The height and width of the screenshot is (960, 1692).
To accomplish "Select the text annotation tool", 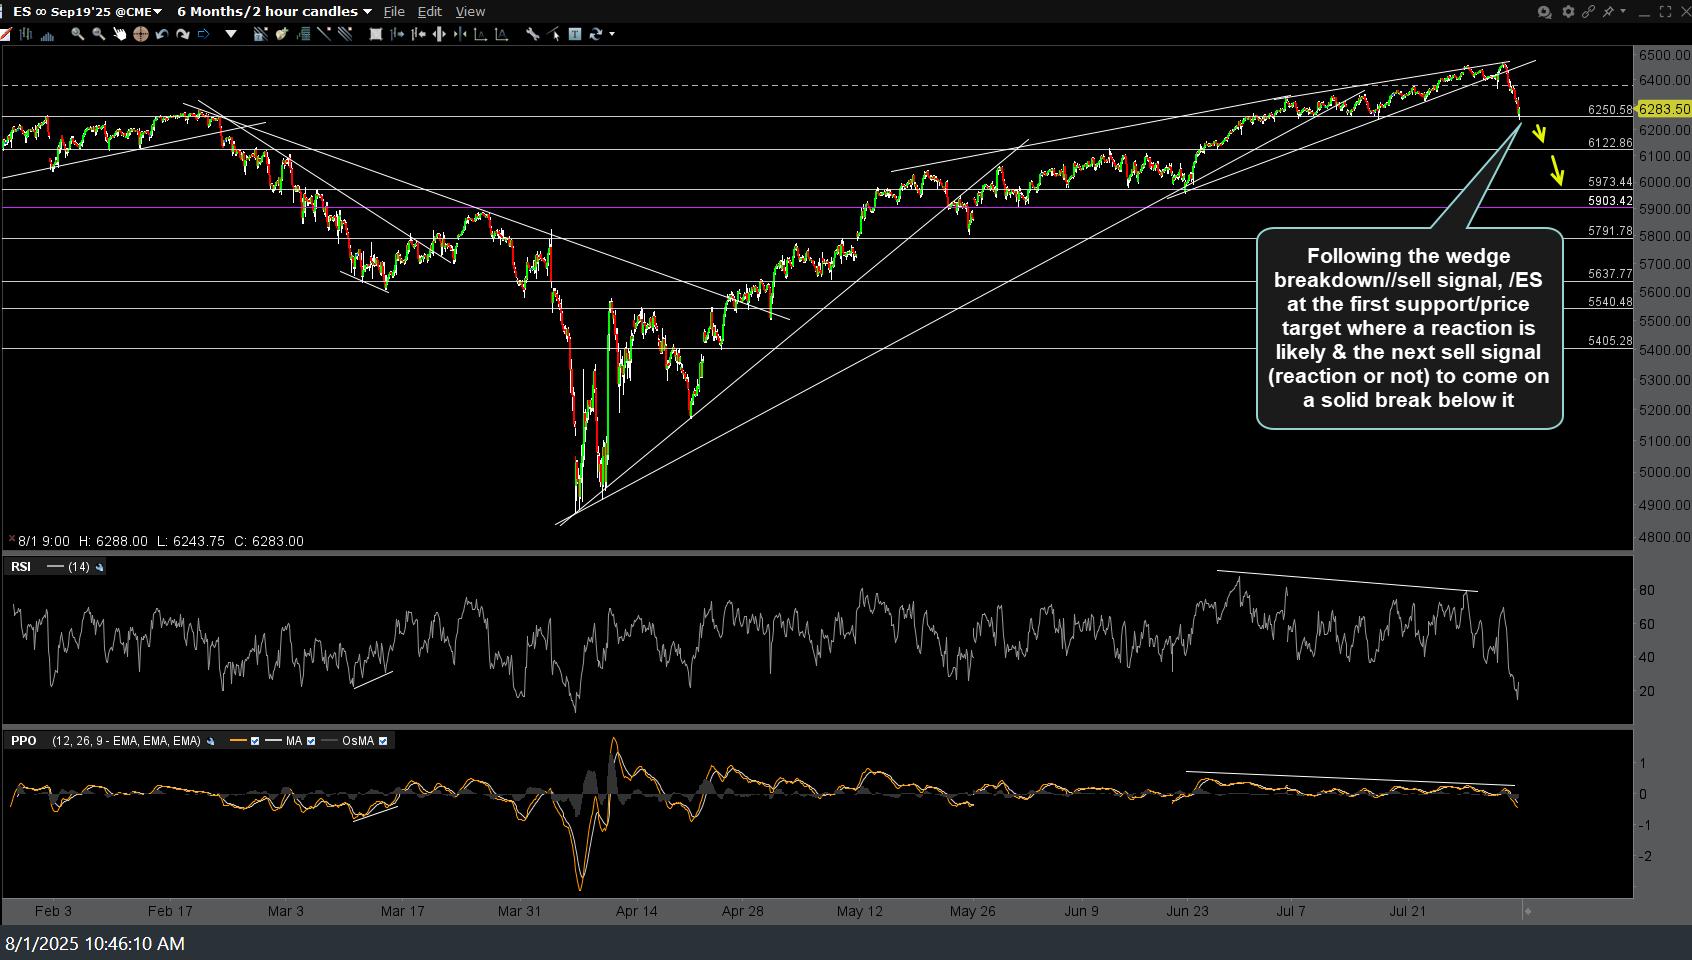I will [575, 34].
